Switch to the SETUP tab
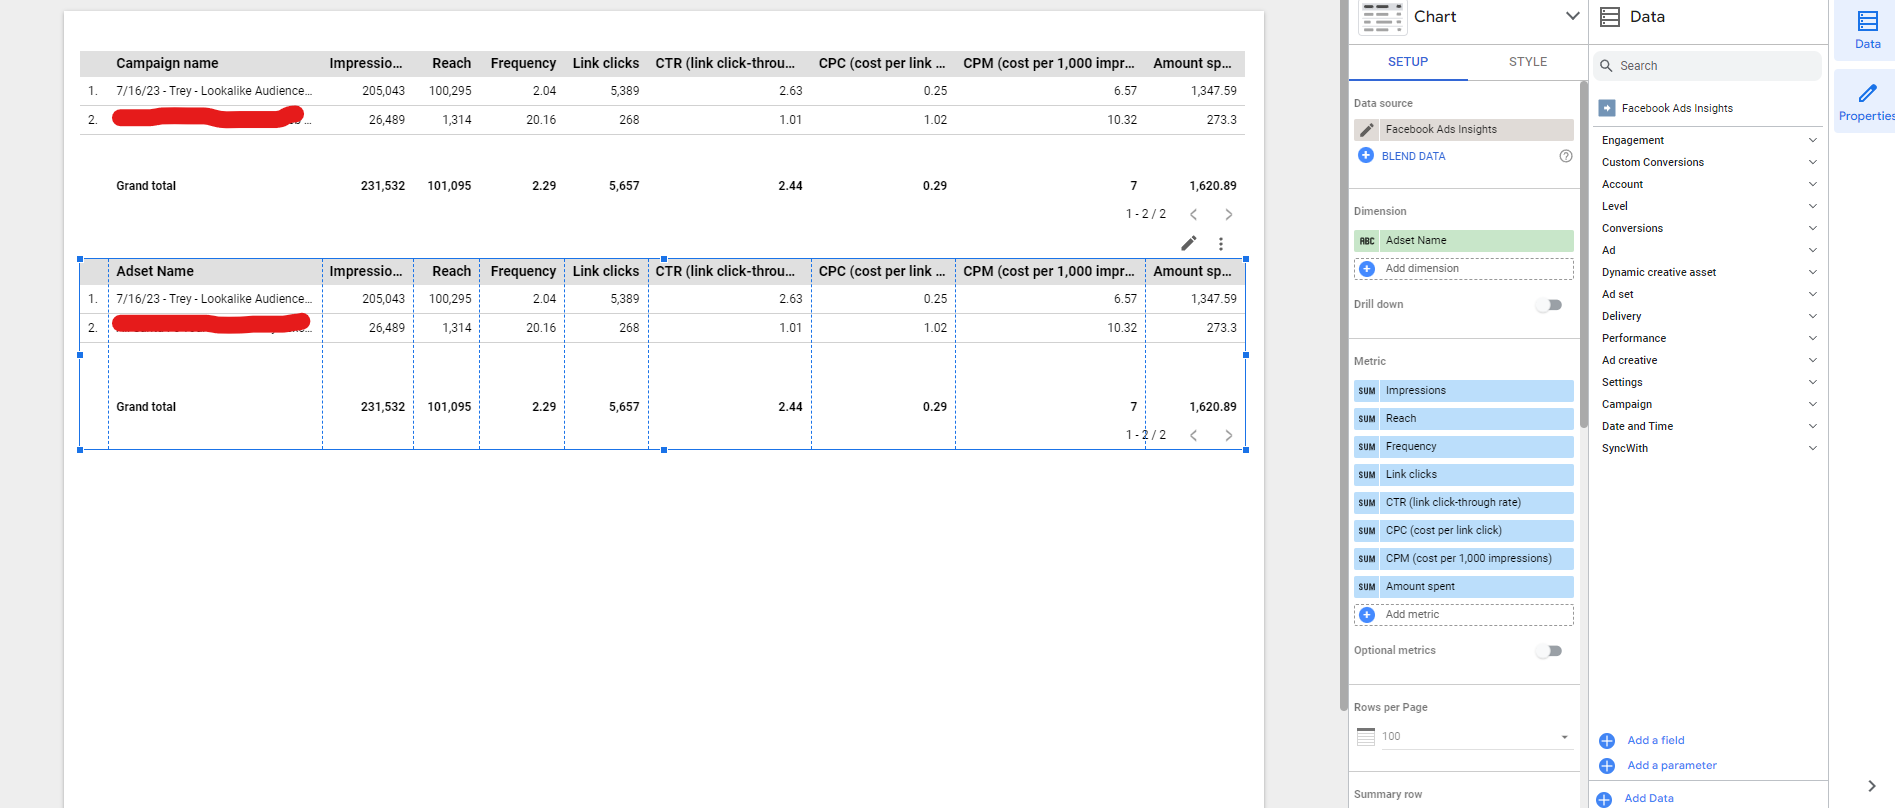 coord(1407,62)
